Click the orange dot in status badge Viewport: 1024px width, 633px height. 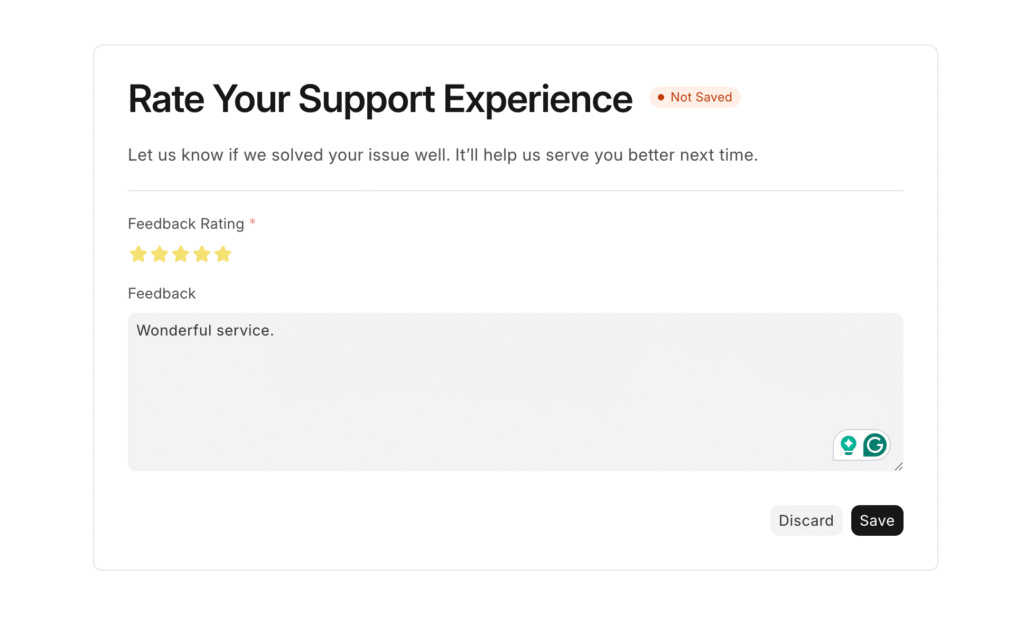[x=661, y=97]
